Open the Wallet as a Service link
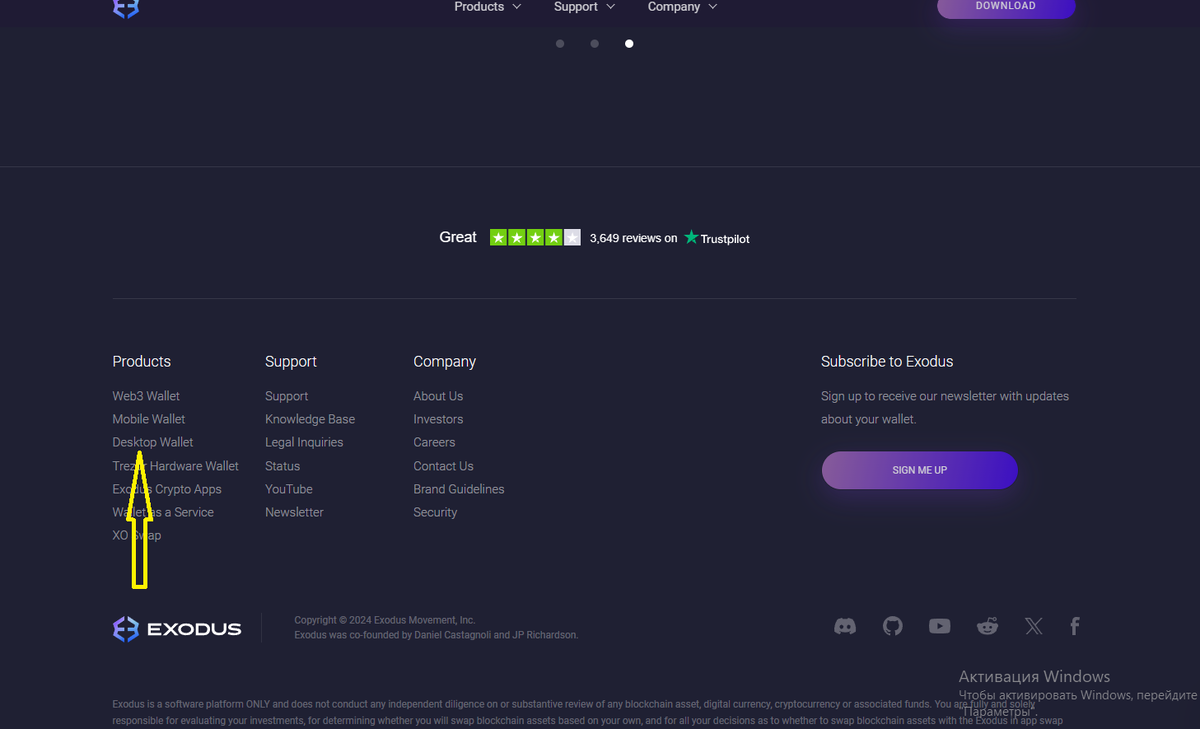The image size is (1200, 729). [x=163, y=512]
